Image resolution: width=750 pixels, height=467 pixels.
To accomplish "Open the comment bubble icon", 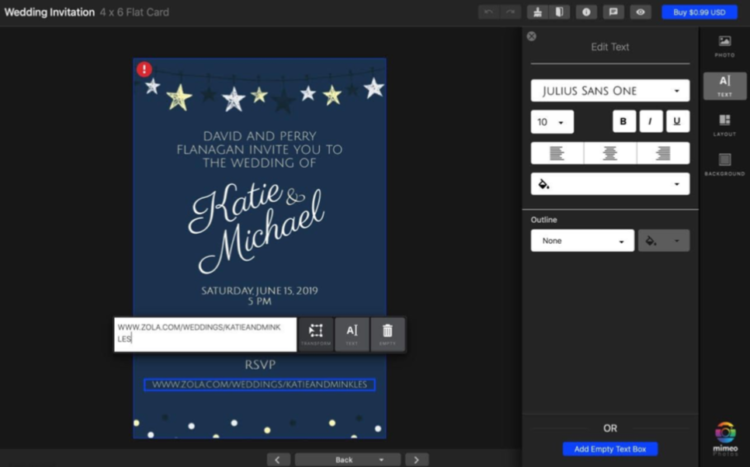I will (613, 12).
